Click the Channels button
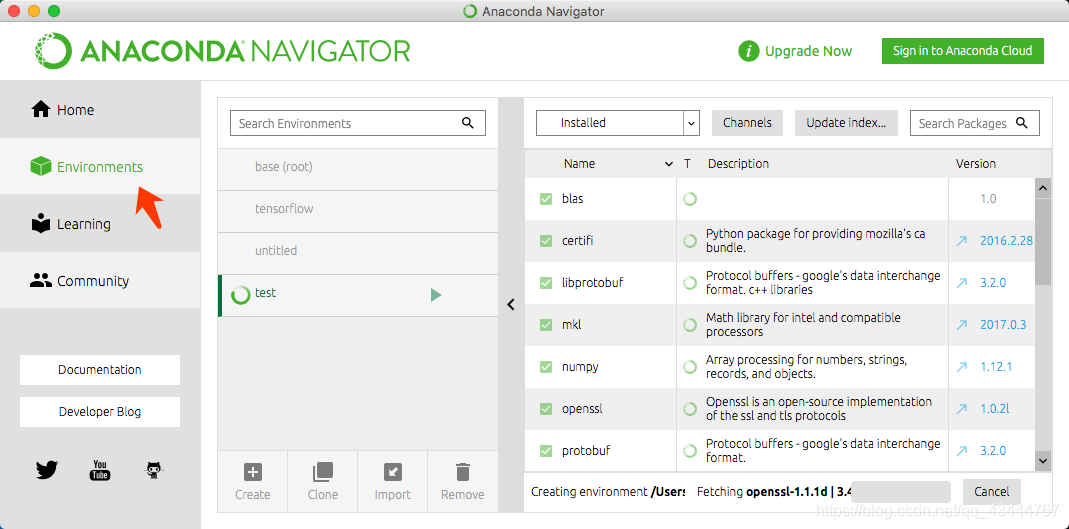The image size is (1069, 529). coord(747,123)
